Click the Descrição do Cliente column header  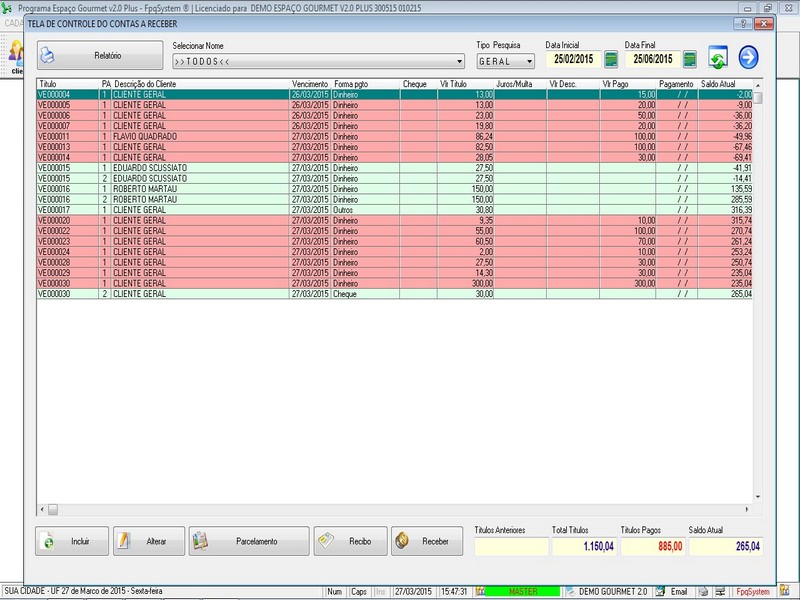click(201, 84)
